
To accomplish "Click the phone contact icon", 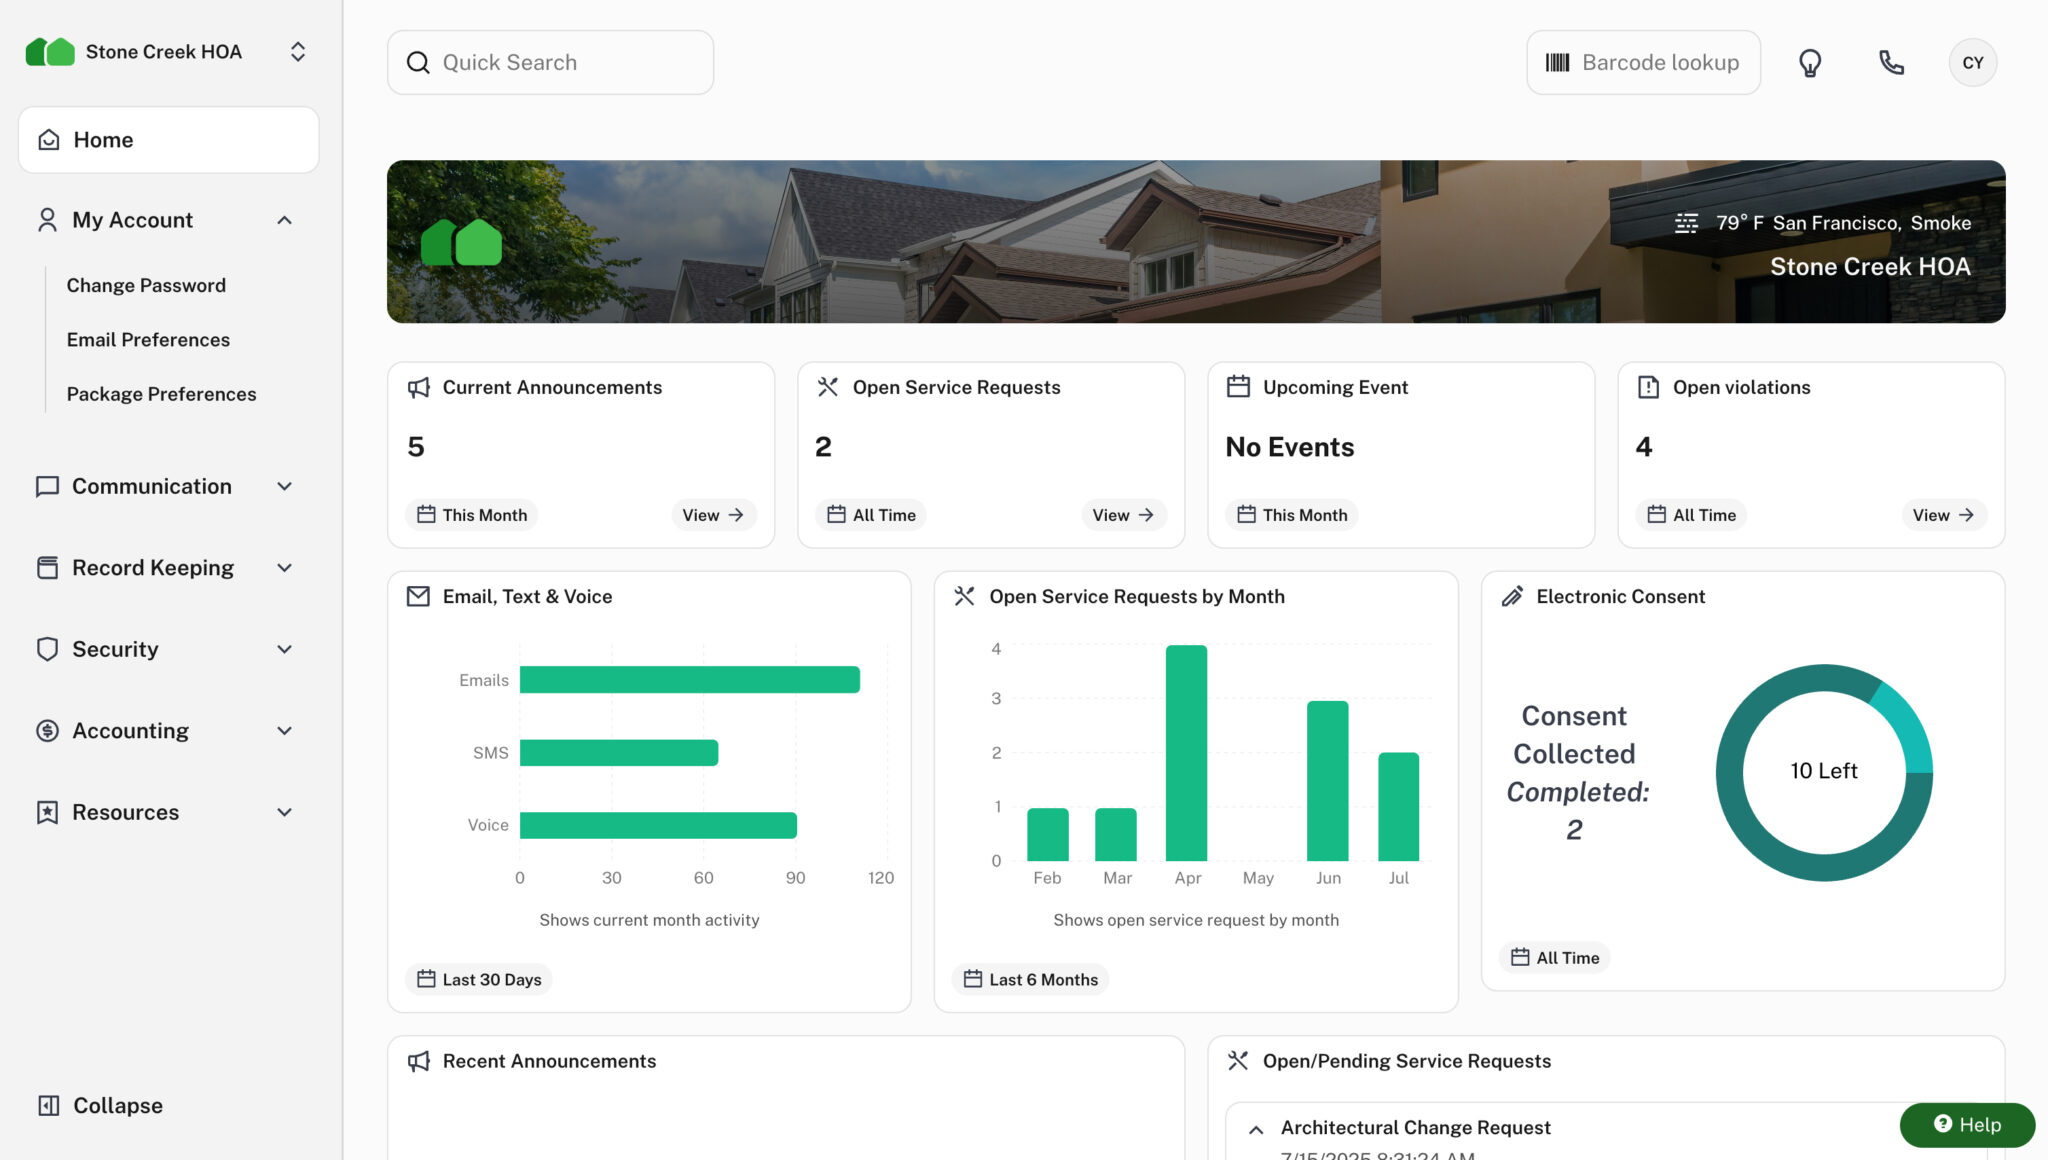I will pyautogui.click(x=1891, y=62).
